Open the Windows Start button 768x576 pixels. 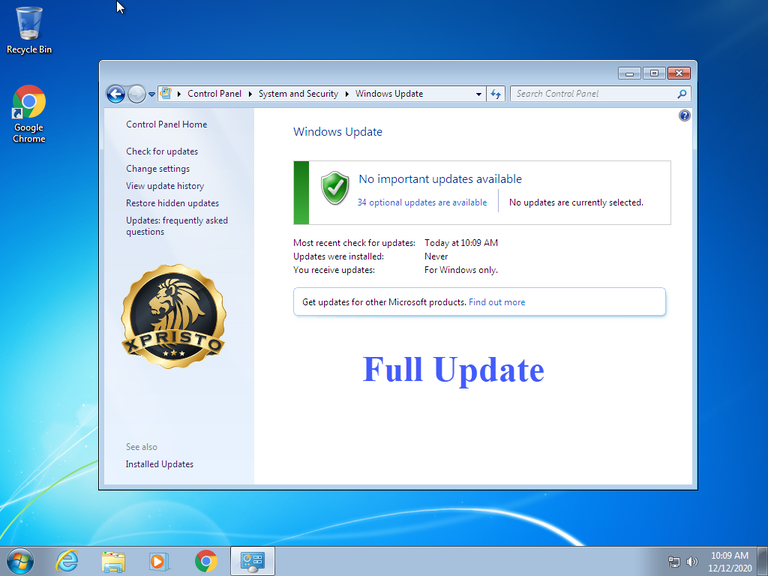click(21, 561)
